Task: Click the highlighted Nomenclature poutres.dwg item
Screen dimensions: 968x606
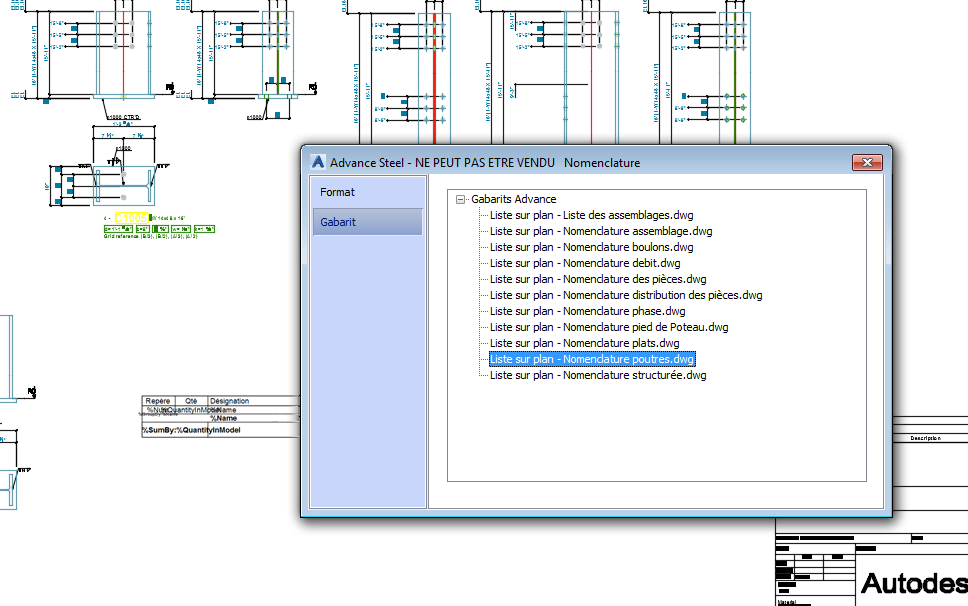Action: pyautogui.click(x=592, y=359)
